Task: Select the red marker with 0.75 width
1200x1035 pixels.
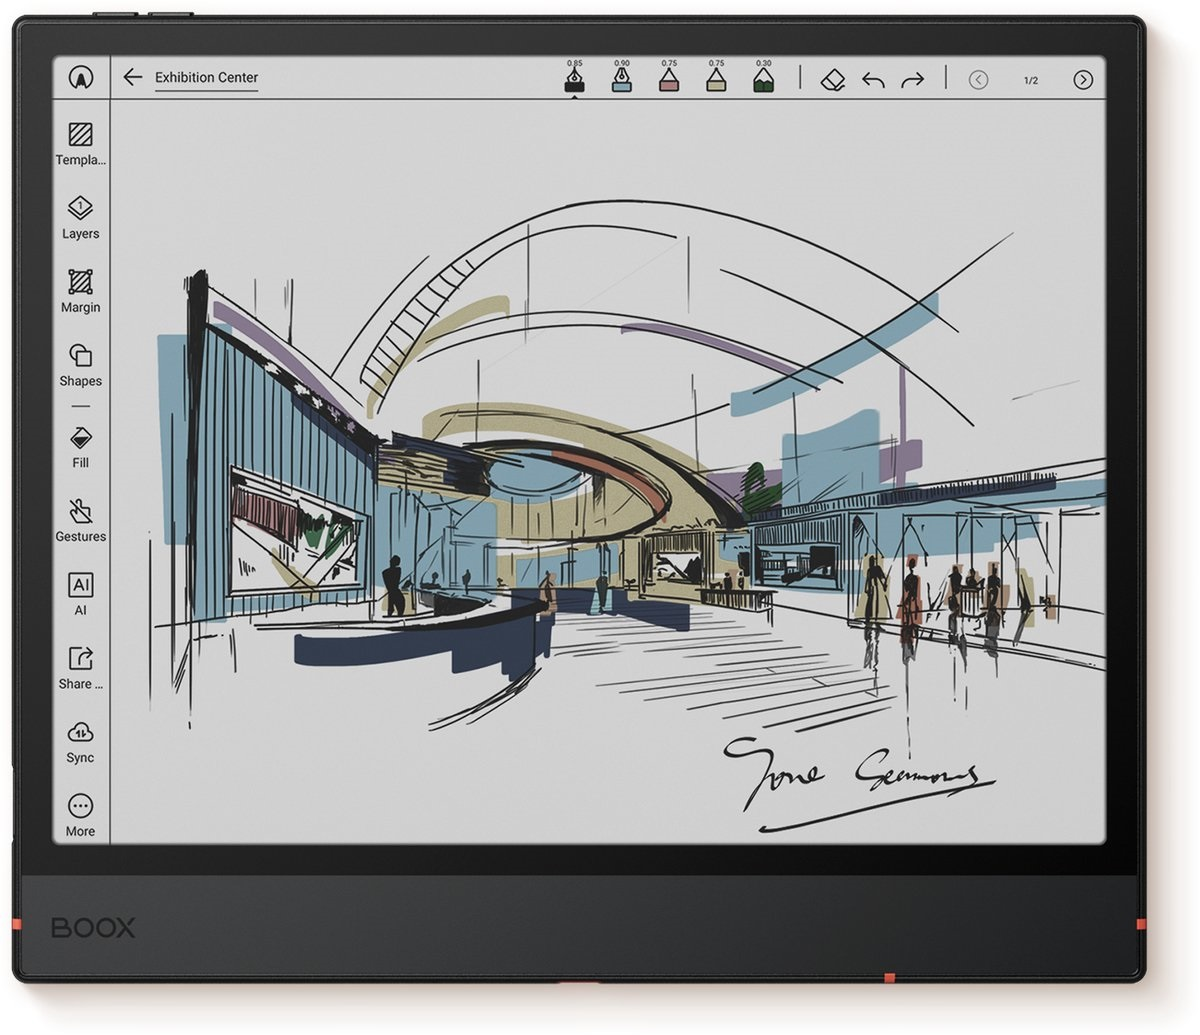Action: coord(669,77)
